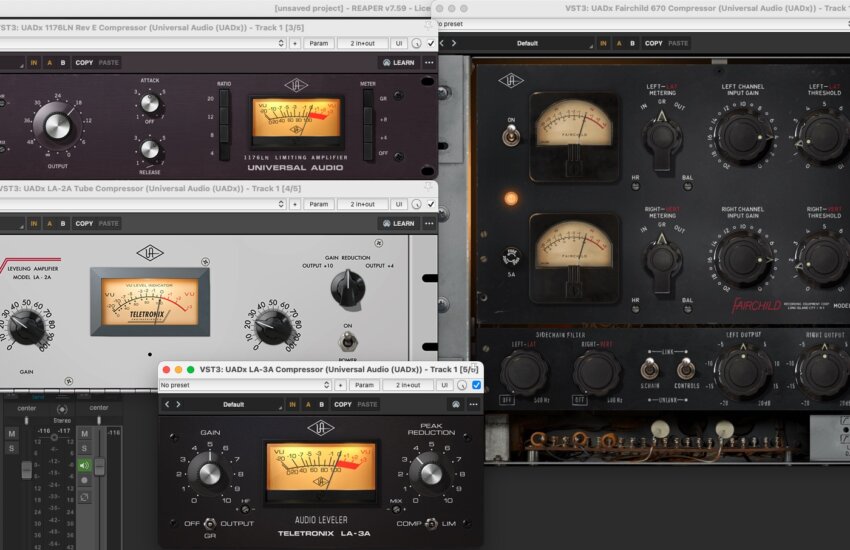This screenshot has height=550, width=850.
Task: Click COPY on the LA-3A toolbar
Action: click(x=342, y=404)
